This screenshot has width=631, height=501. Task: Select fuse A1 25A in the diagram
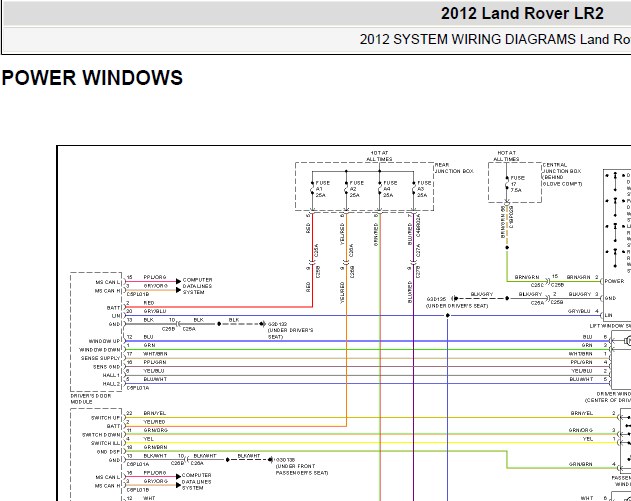tap(322, 189)
